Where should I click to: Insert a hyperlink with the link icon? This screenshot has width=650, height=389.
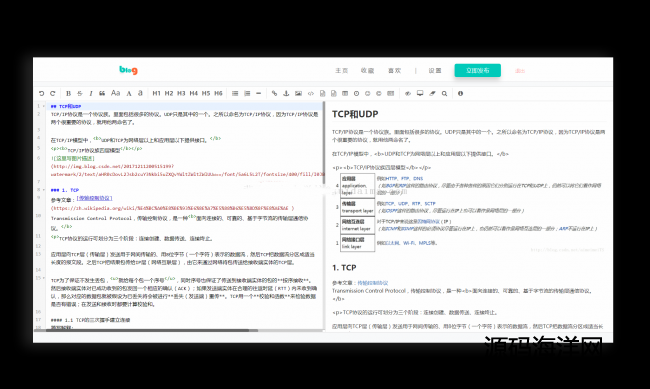pyautogui.click(x=274, y=93)
